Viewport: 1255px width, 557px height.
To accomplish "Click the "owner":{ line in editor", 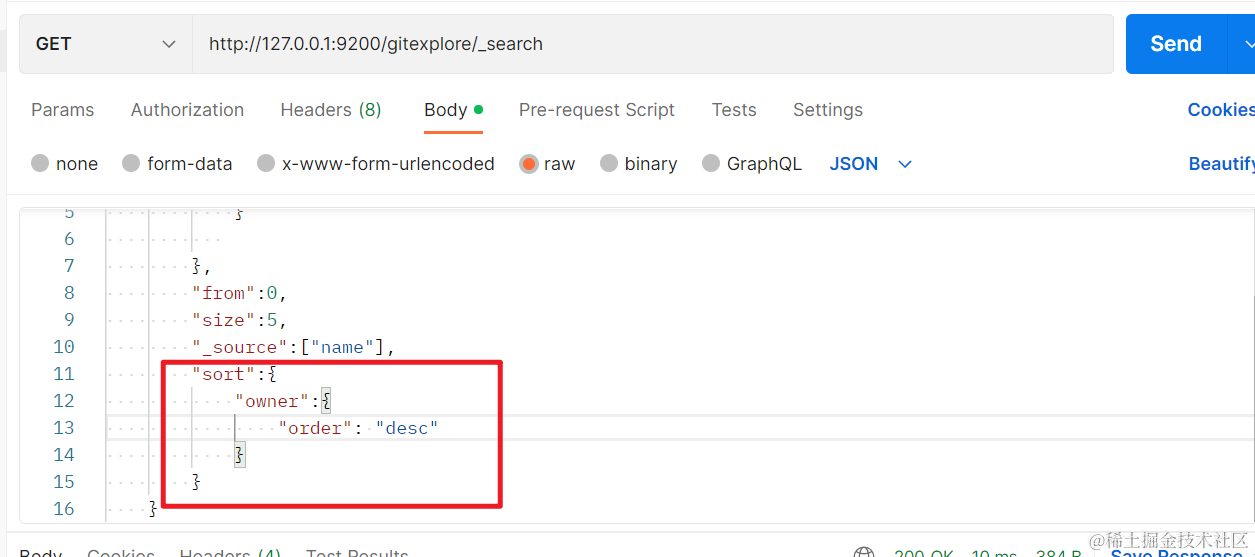I will [283, 401].
